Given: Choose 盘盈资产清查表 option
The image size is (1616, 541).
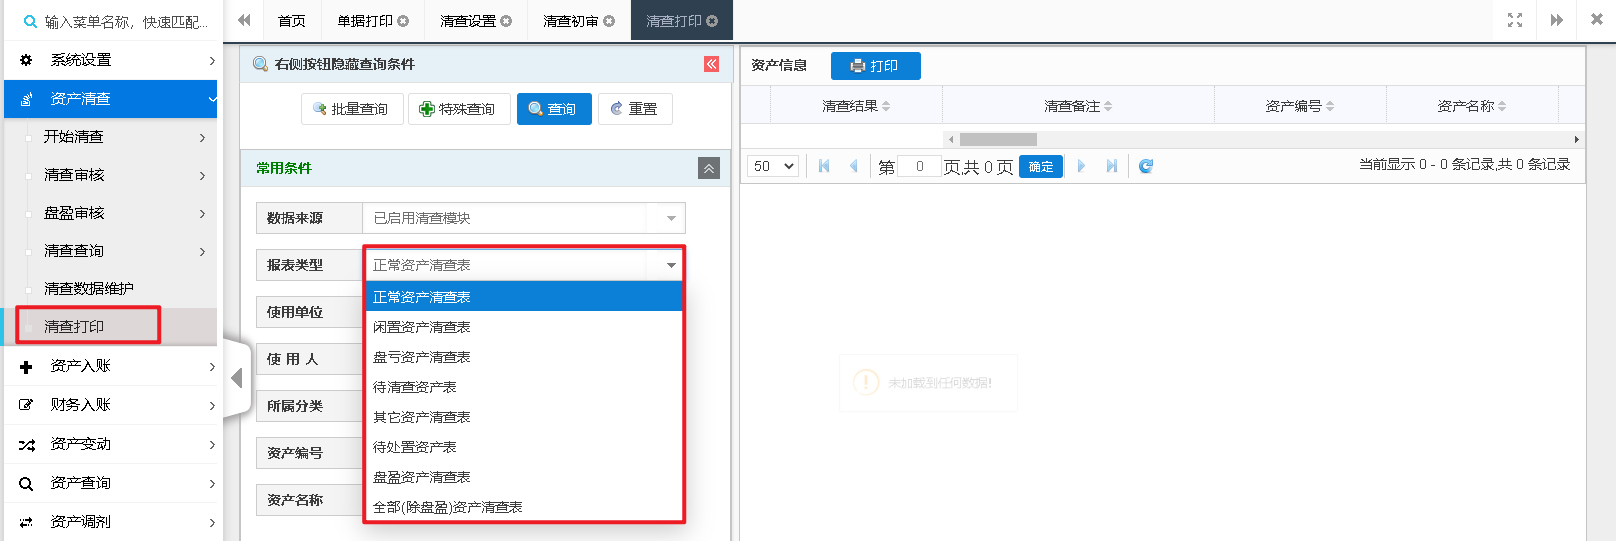Looking at the screenshot, I should (x=422, y=477).
